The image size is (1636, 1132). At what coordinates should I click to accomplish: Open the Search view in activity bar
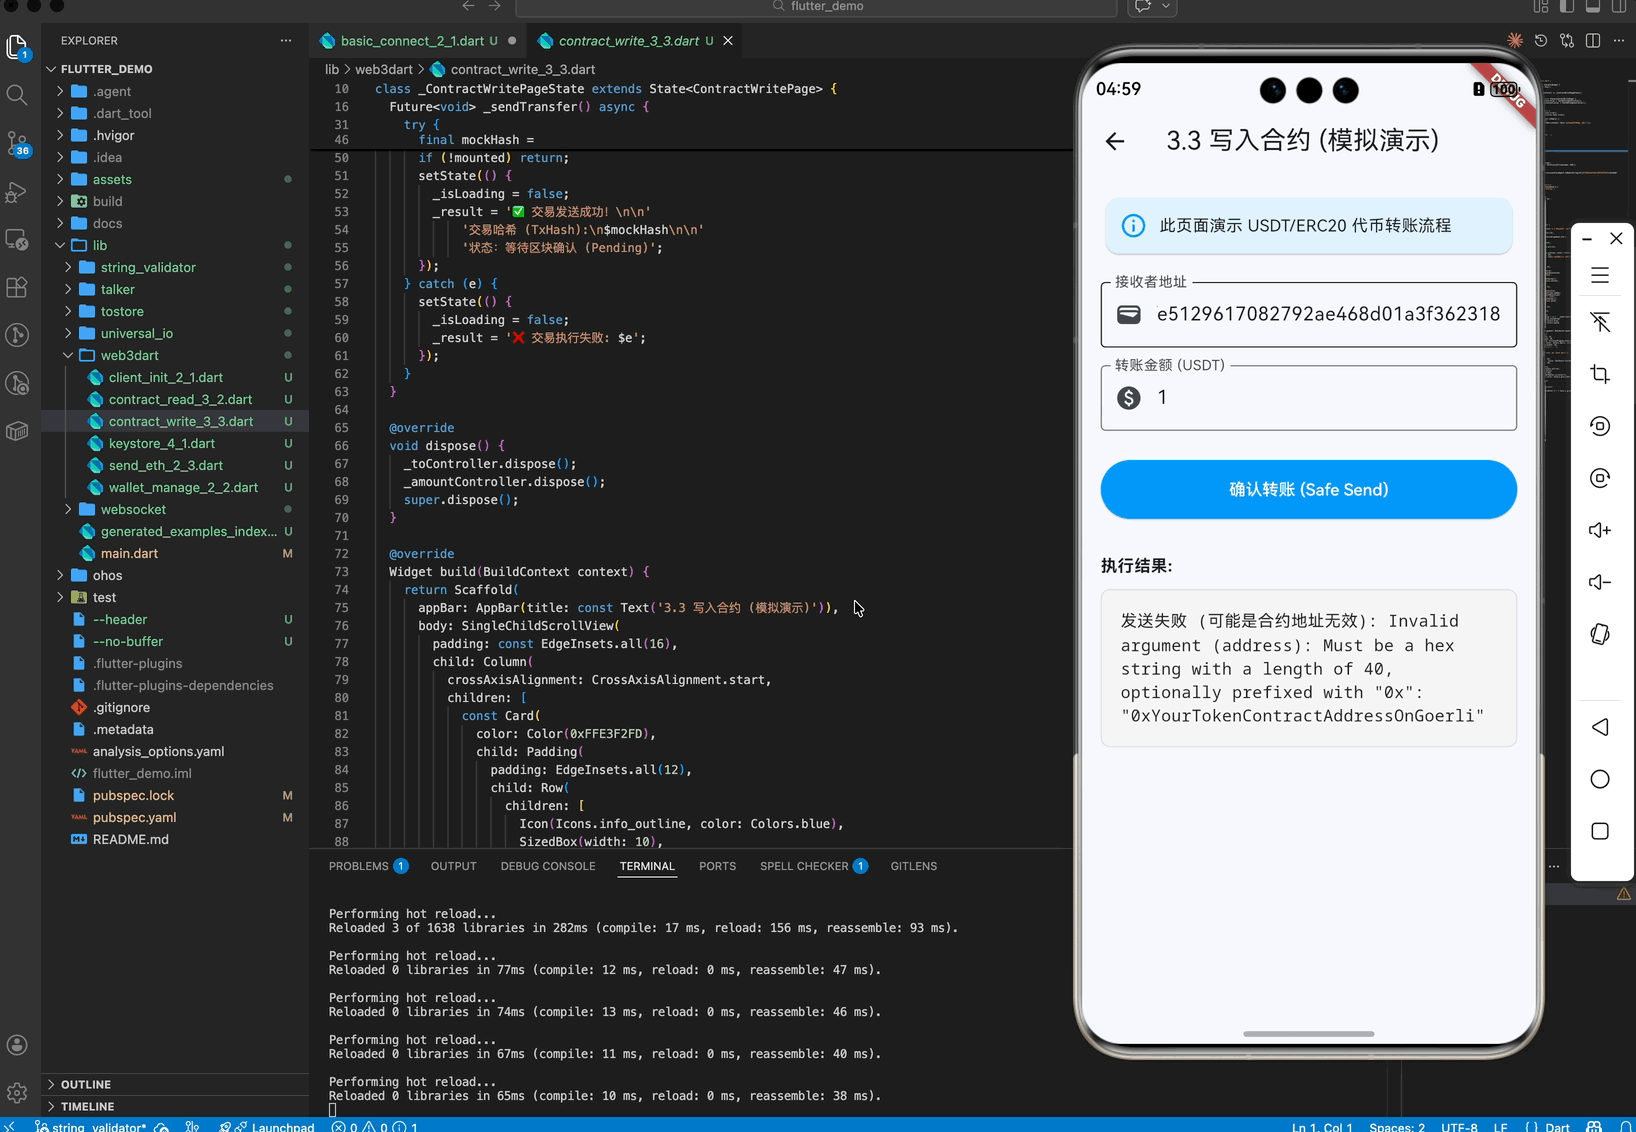[x=17, y=95]
